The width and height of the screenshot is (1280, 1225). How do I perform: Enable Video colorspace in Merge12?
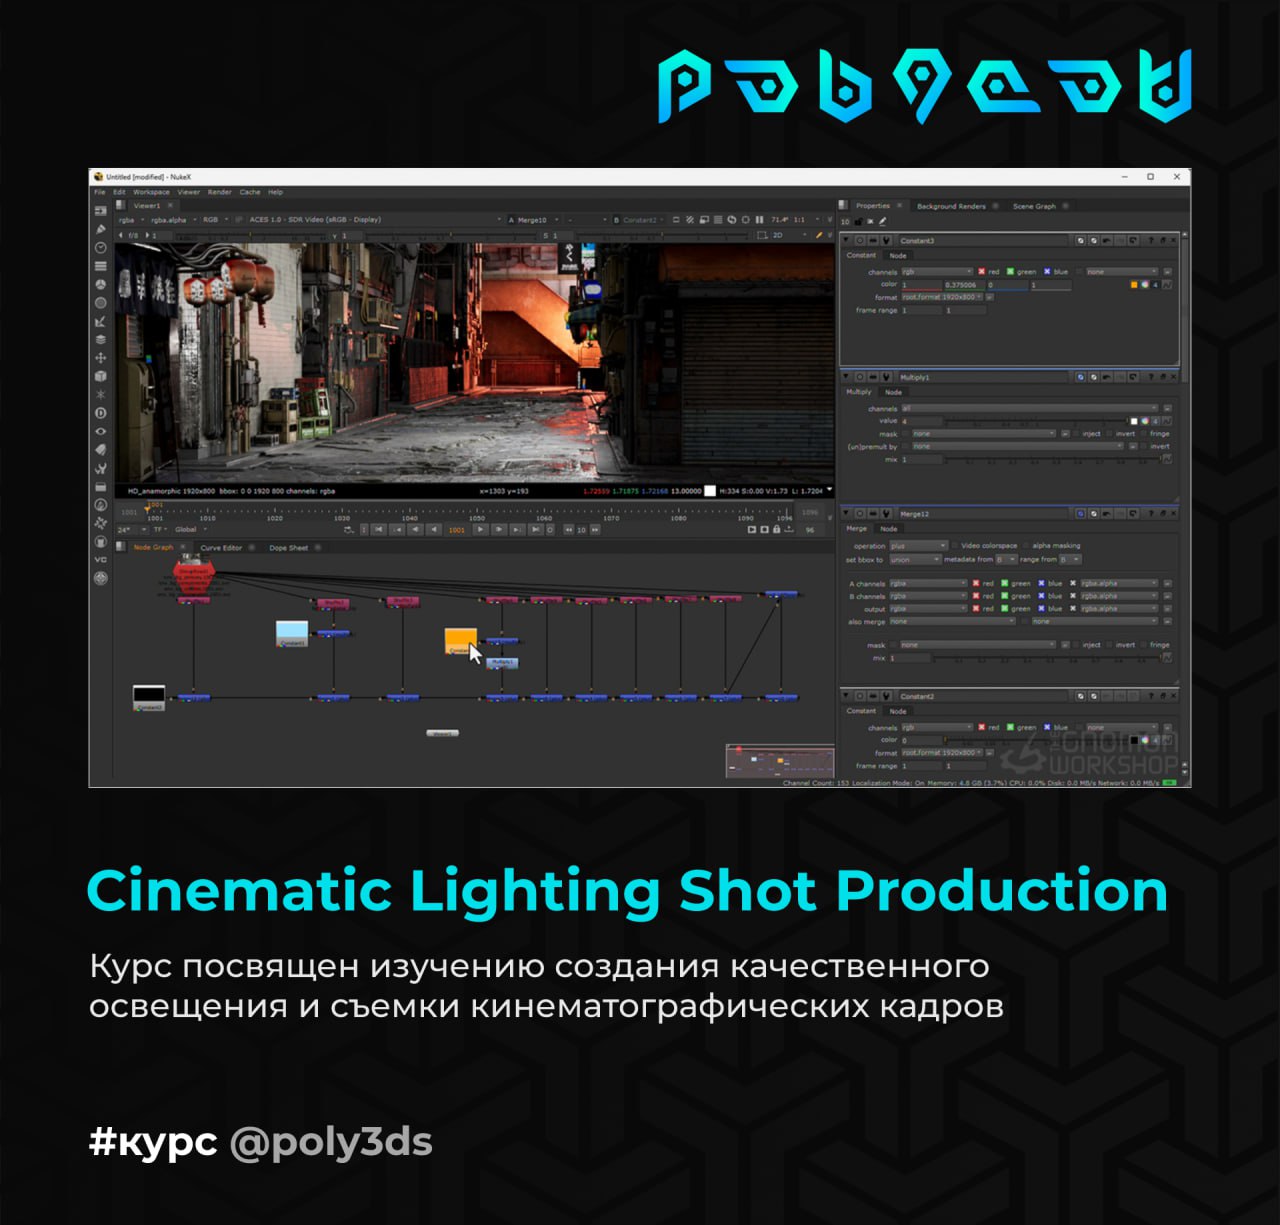pos(954,546)
